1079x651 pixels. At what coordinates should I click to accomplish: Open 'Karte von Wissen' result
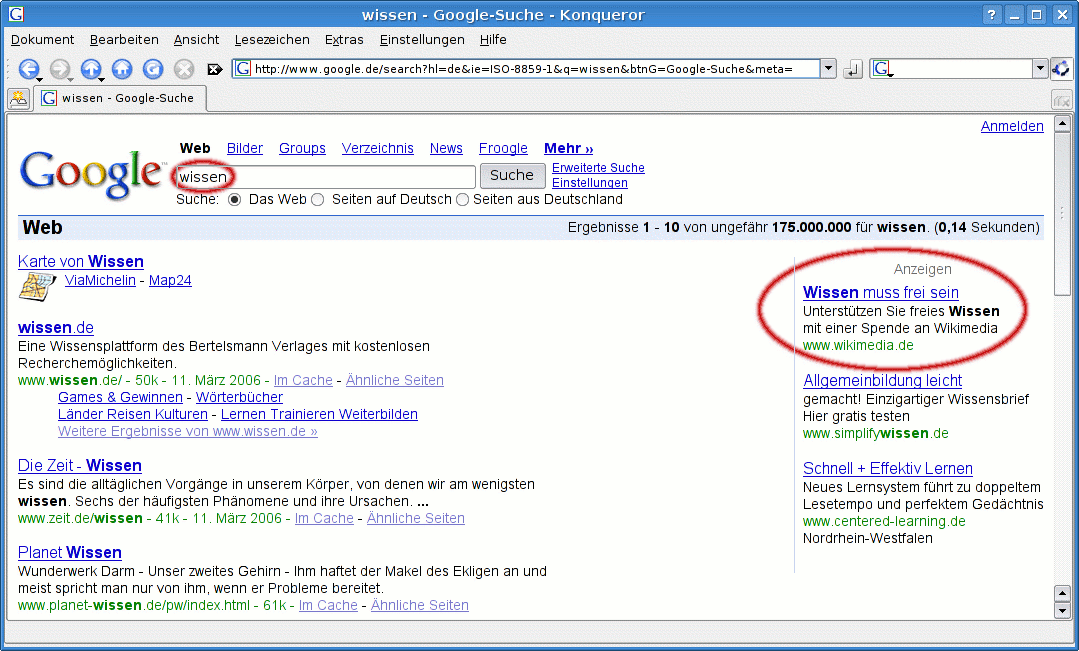click(x=81, y=262)
